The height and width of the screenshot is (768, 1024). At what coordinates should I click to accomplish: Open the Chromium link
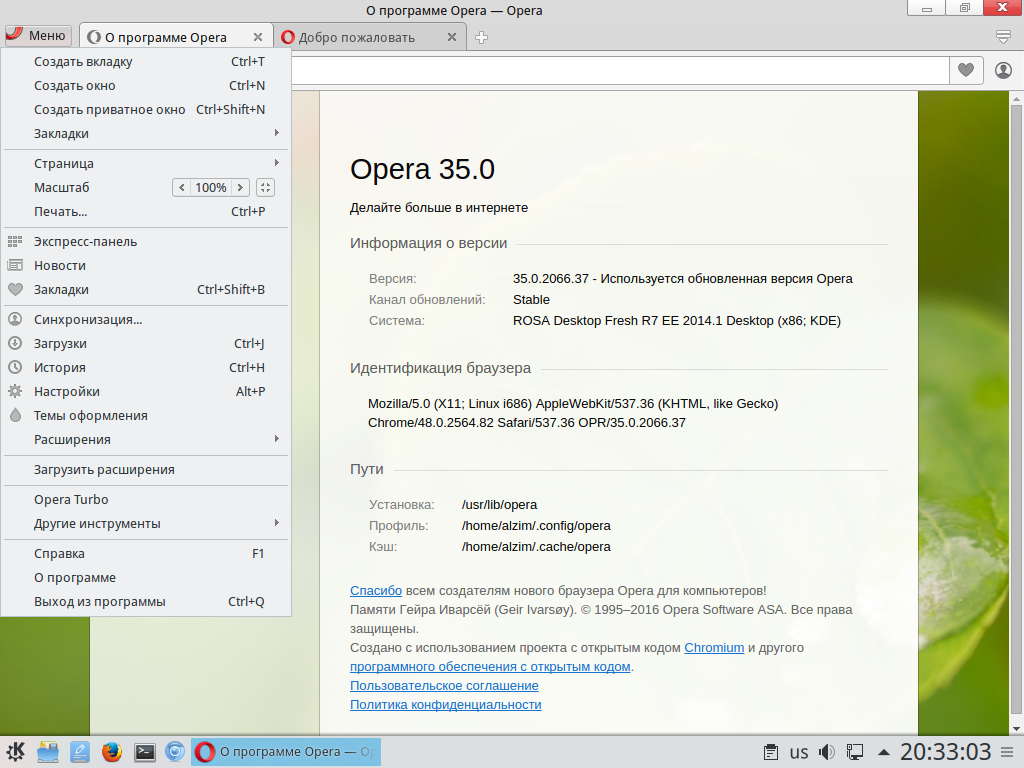[714, 647]
